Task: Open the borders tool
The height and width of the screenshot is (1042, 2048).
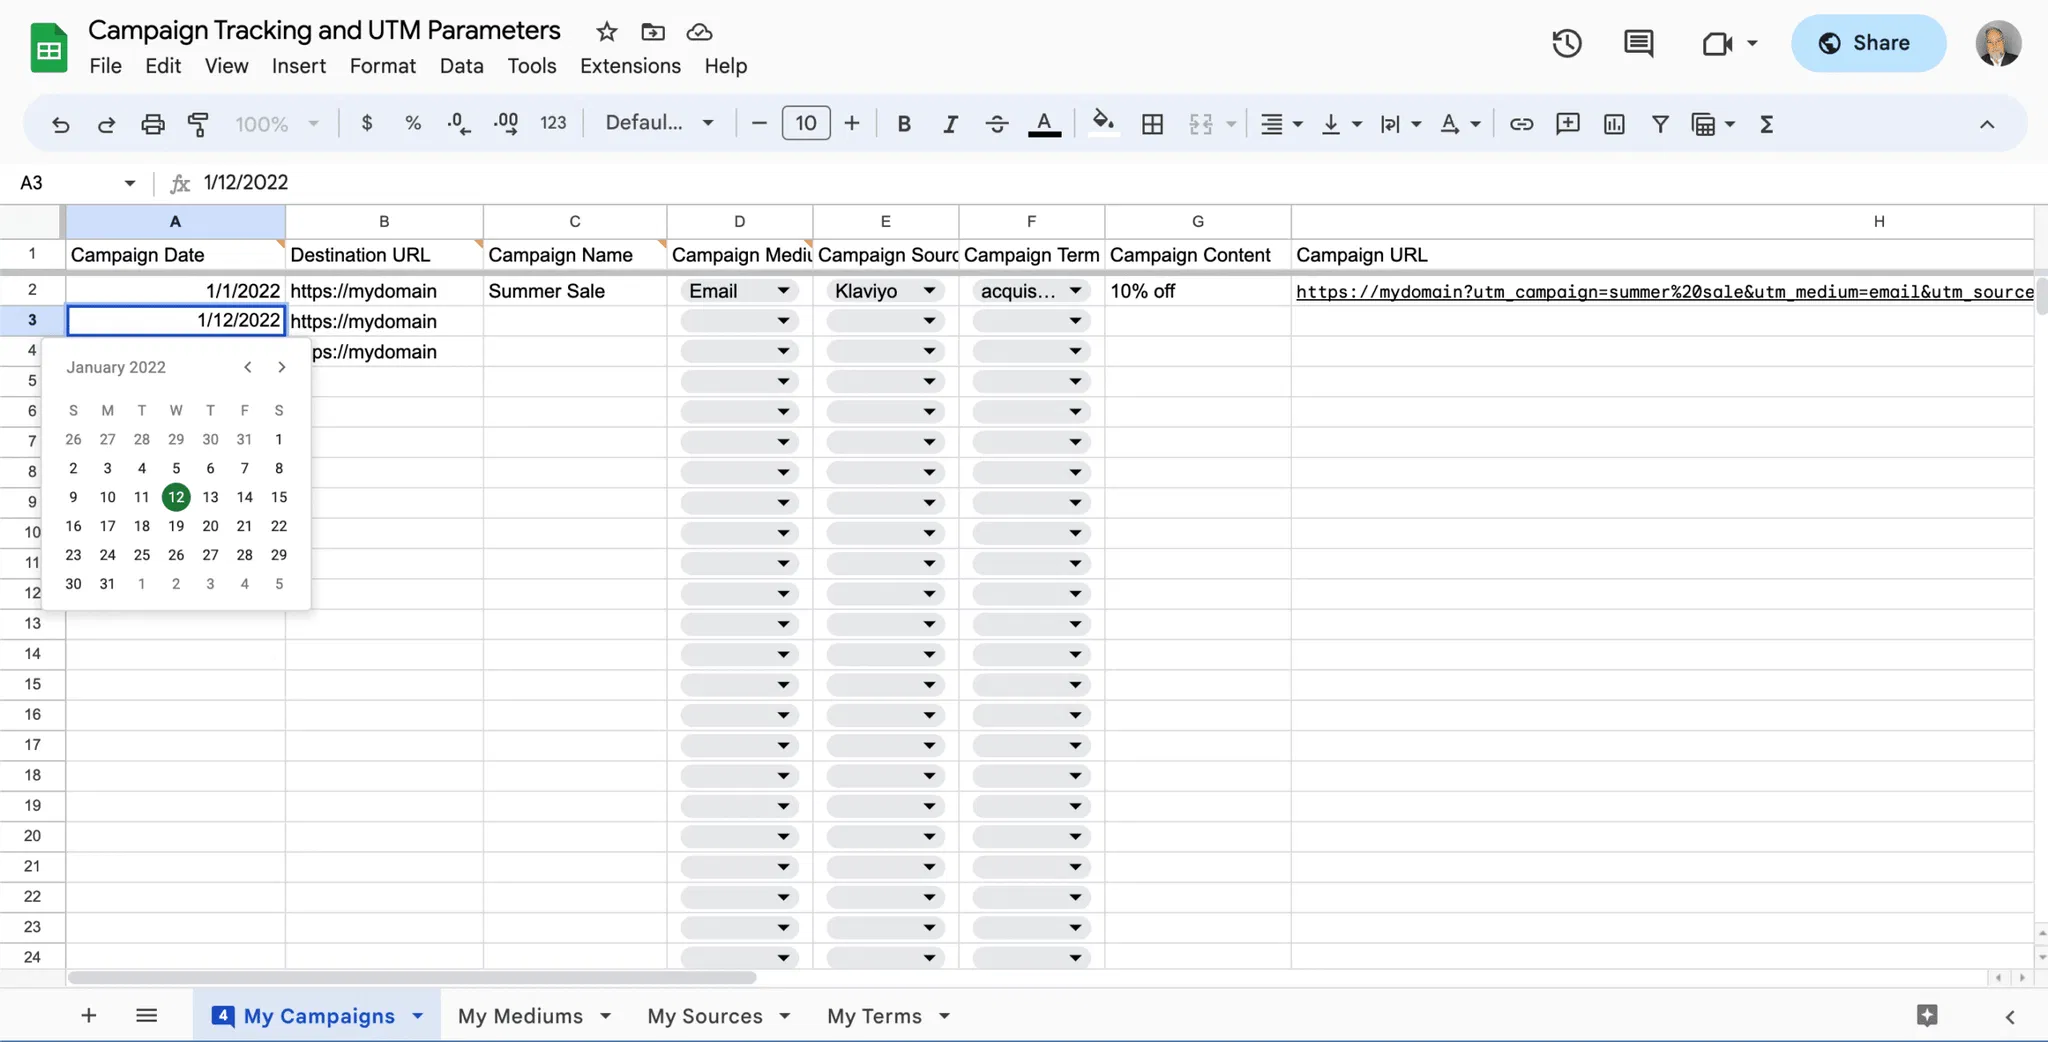Action: [1152, 124]
